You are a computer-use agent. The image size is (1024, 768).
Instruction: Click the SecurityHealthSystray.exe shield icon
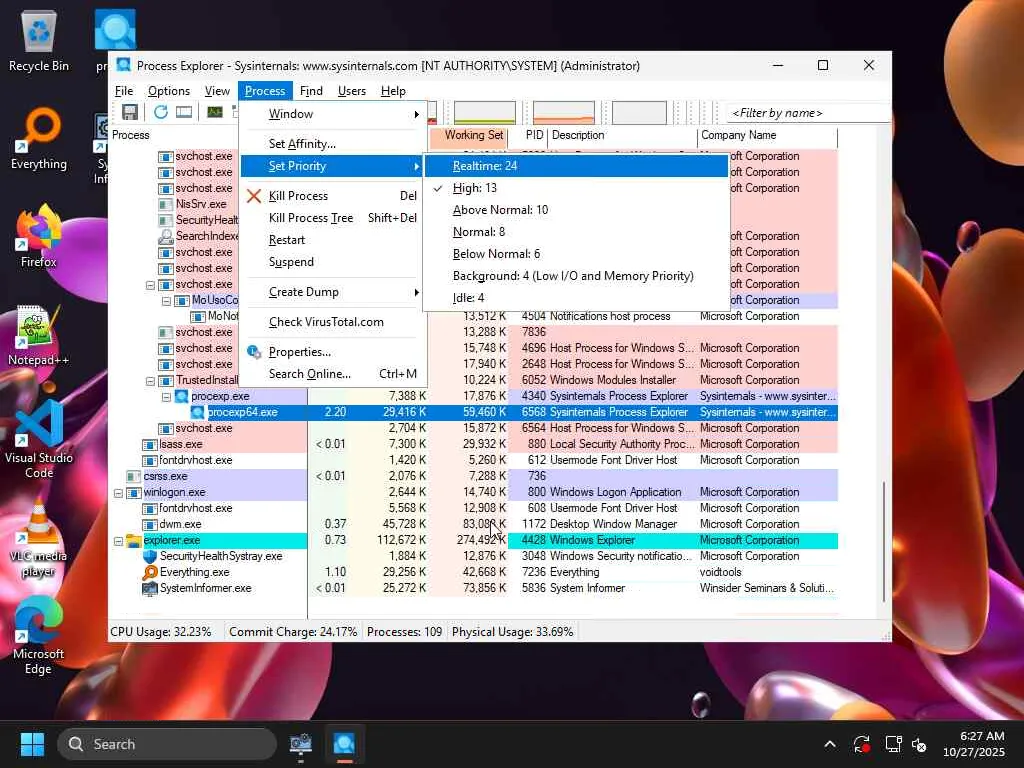pyautogui.click(x=150, y=556)
